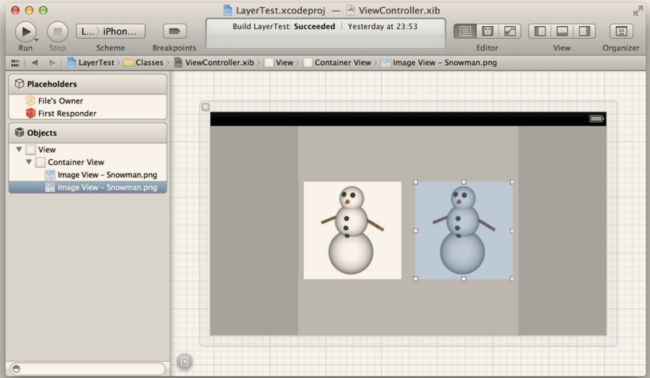
Task: Toggle the document outline dock button
Action: [185, 361]
